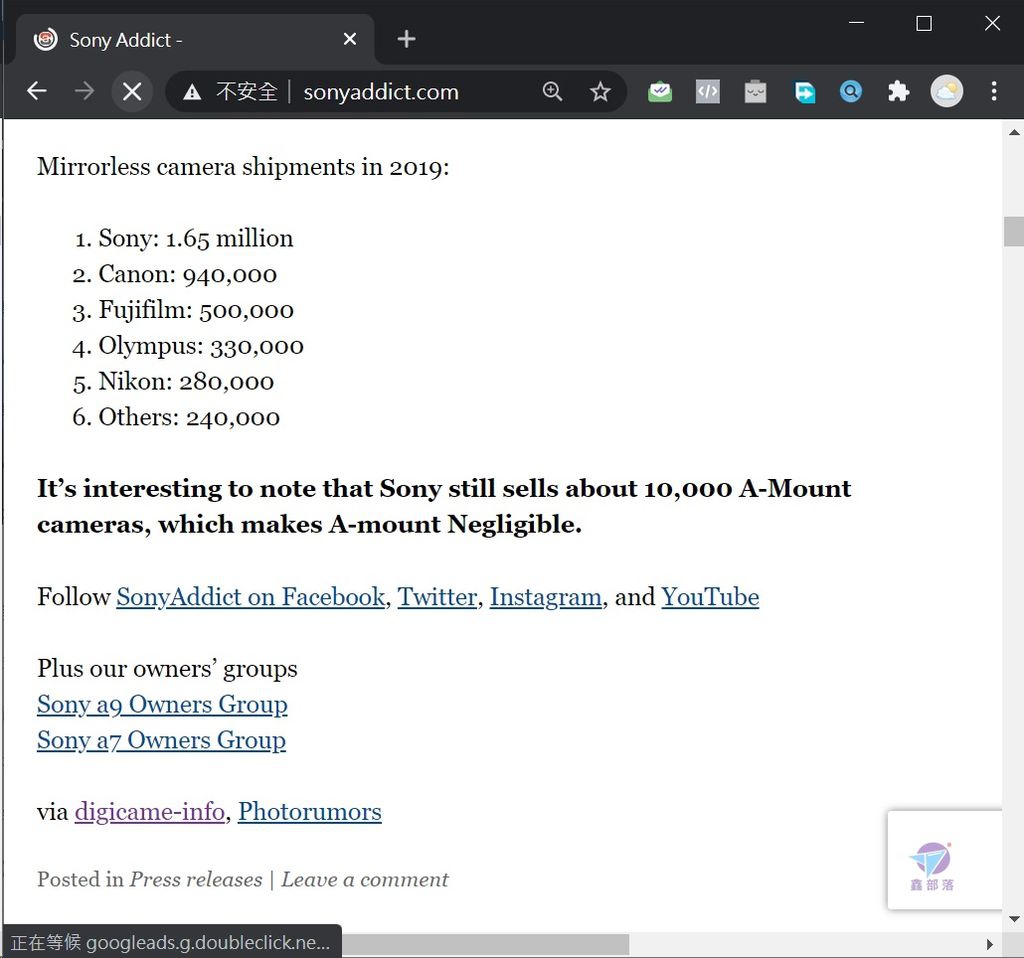The image size is (1024, 958).
Task: Click the text 'Fujifilm: 500,000'
Action: pos(196,310)
